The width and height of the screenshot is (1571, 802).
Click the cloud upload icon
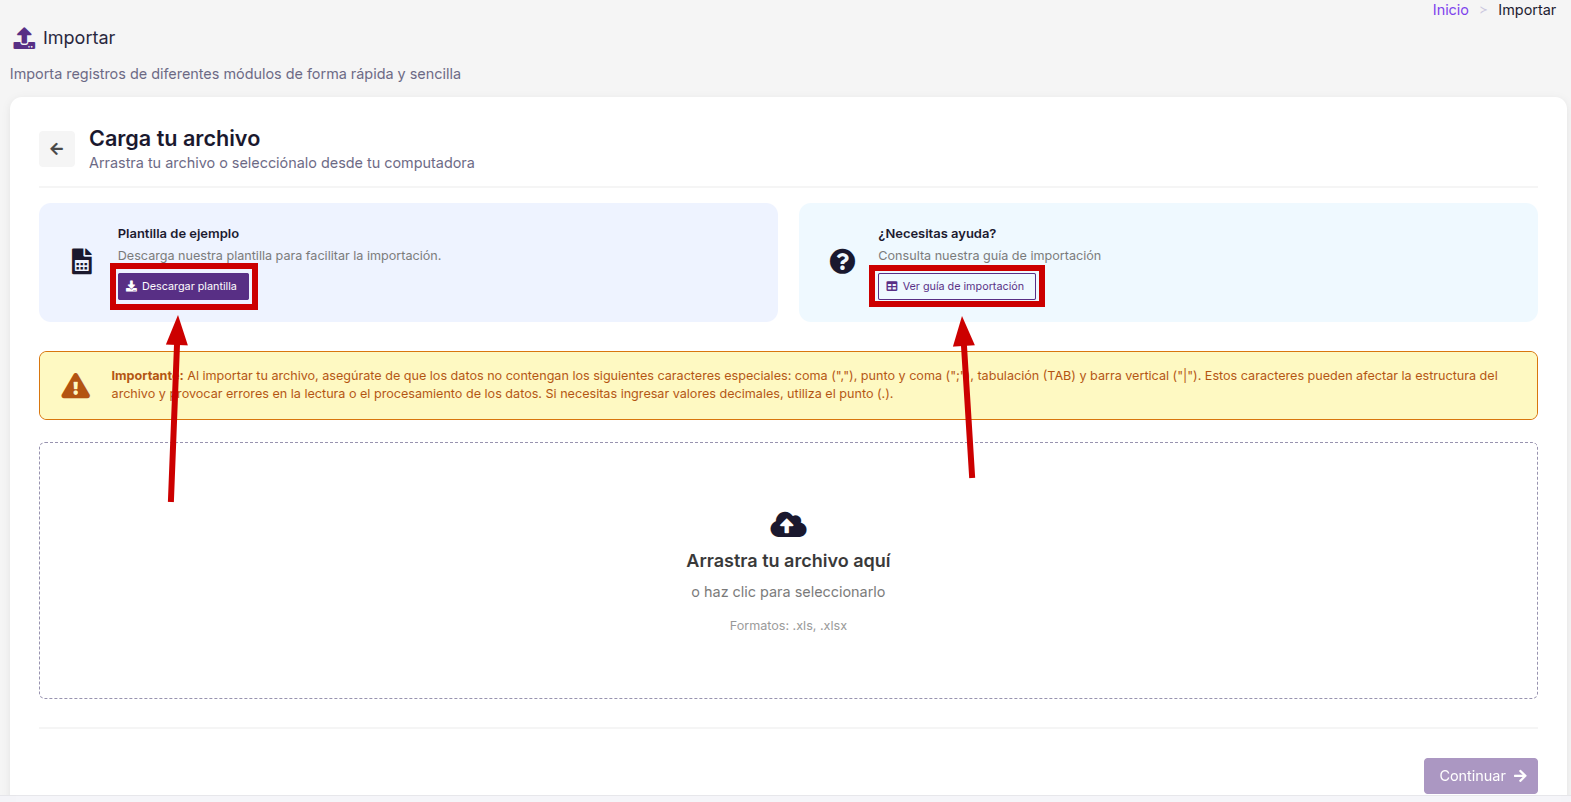tap(788, 524)
